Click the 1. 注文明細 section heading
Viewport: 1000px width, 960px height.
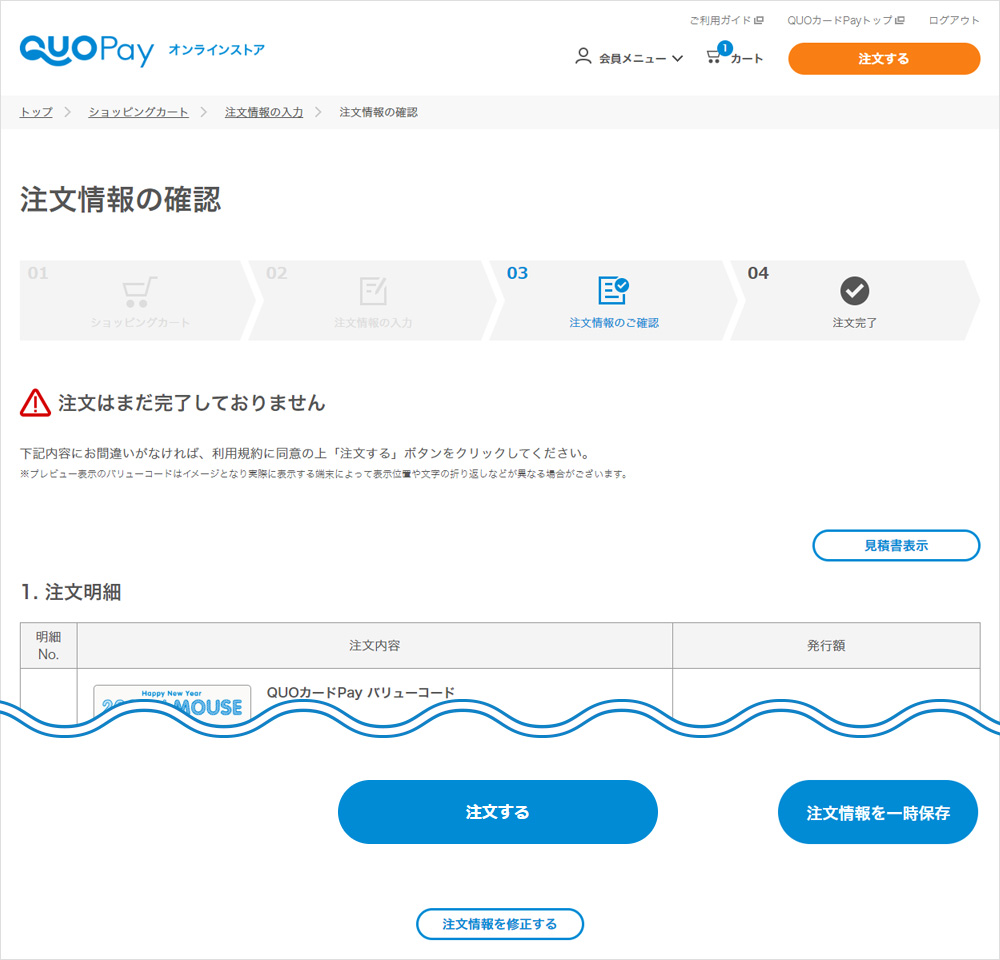pyautogui.click(x=70, y=592)
